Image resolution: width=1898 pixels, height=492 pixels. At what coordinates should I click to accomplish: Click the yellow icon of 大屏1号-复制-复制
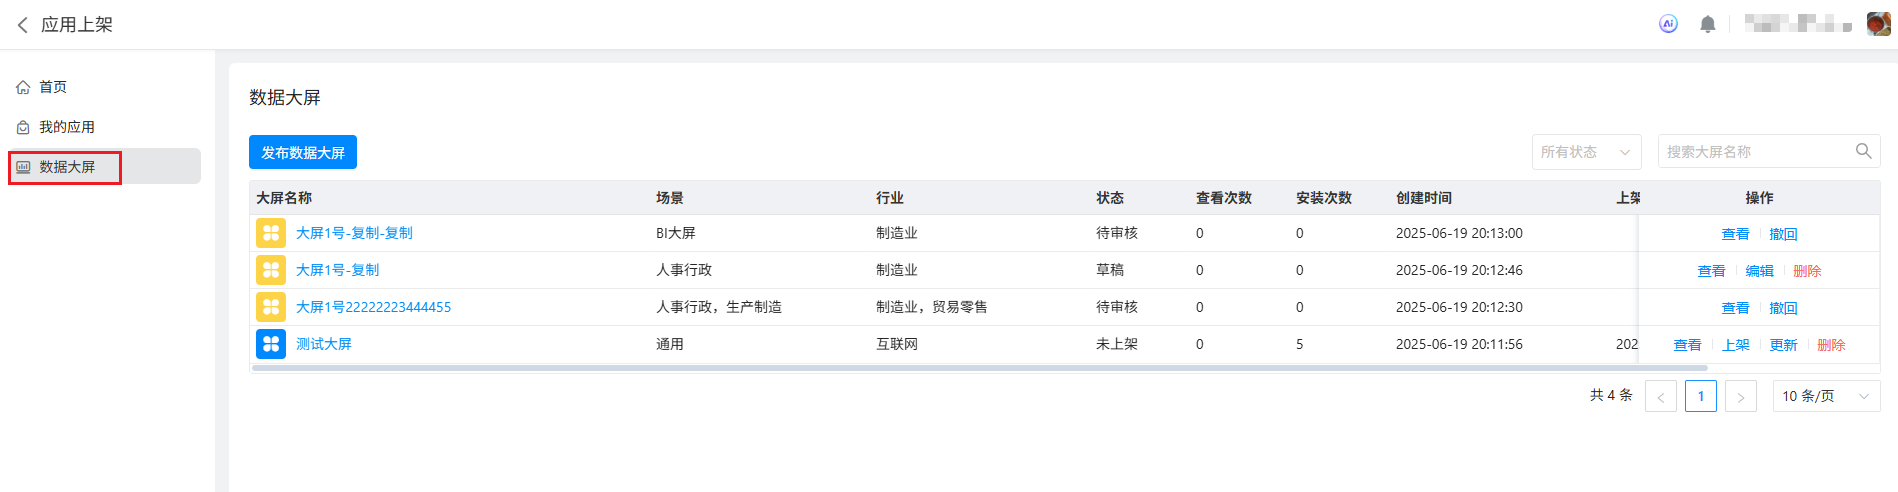pyautogui.click(x=271, y=233)
